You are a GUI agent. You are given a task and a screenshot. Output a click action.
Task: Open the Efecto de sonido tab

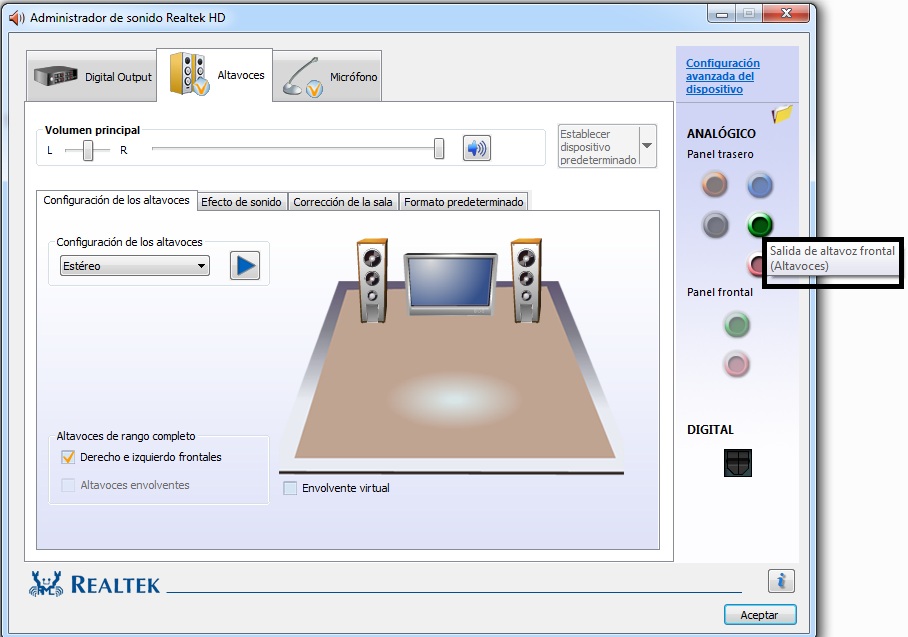[241, 202]
